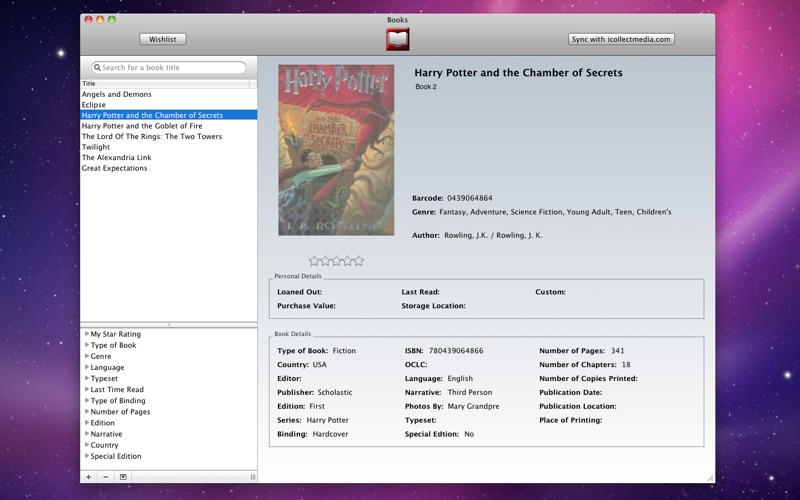Screen dimensions: 800x500
Task: Expand My Star Rating filter
Action: point(87,334)
